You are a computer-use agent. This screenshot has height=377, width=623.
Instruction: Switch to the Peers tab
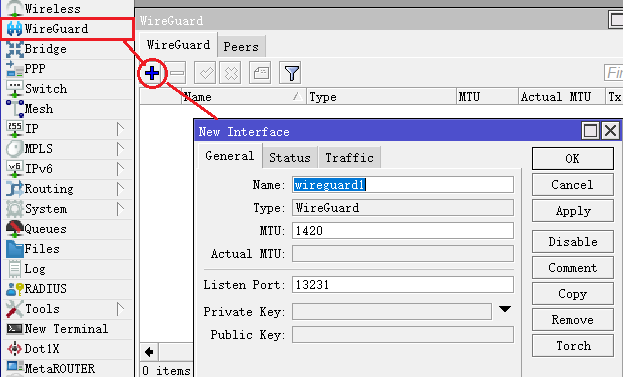point(241,46)
